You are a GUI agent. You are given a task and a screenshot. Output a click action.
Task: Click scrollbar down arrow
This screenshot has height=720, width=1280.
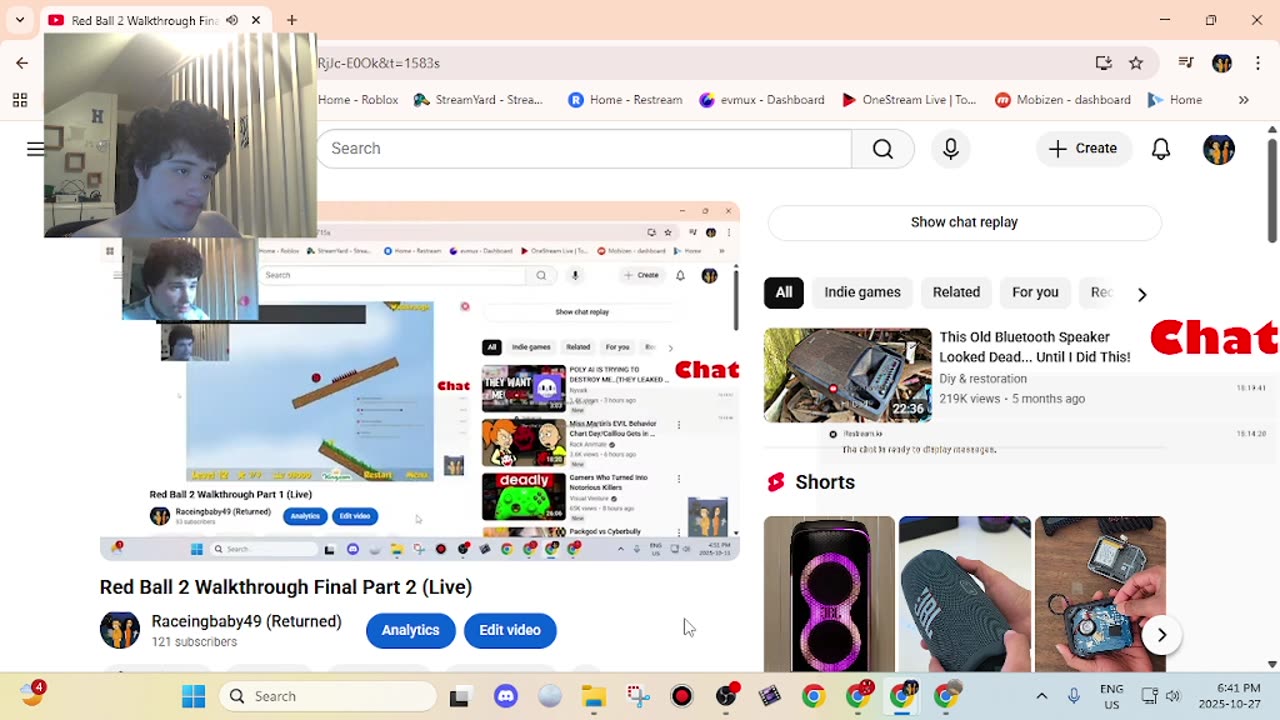[1272, 664]
